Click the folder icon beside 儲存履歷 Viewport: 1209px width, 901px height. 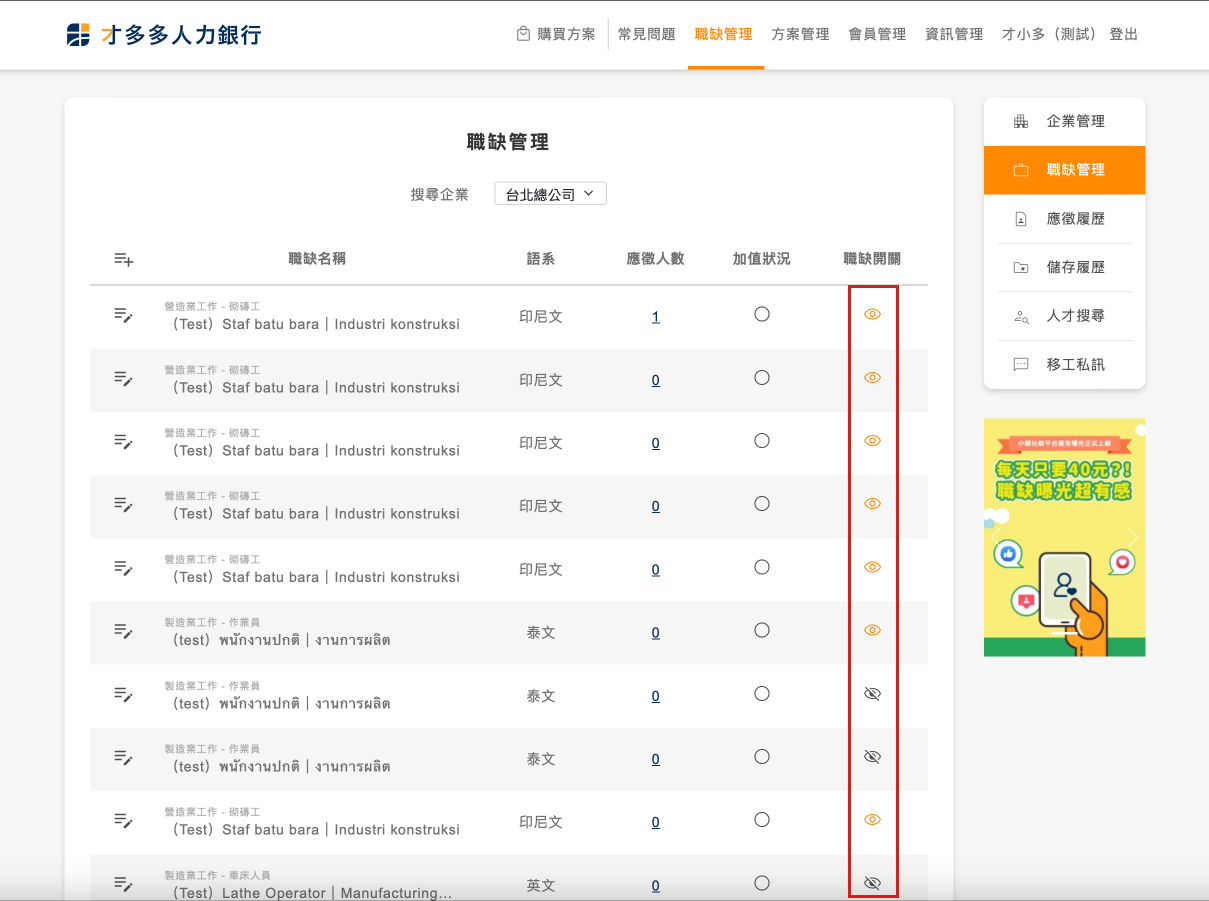coord(1020,268)
